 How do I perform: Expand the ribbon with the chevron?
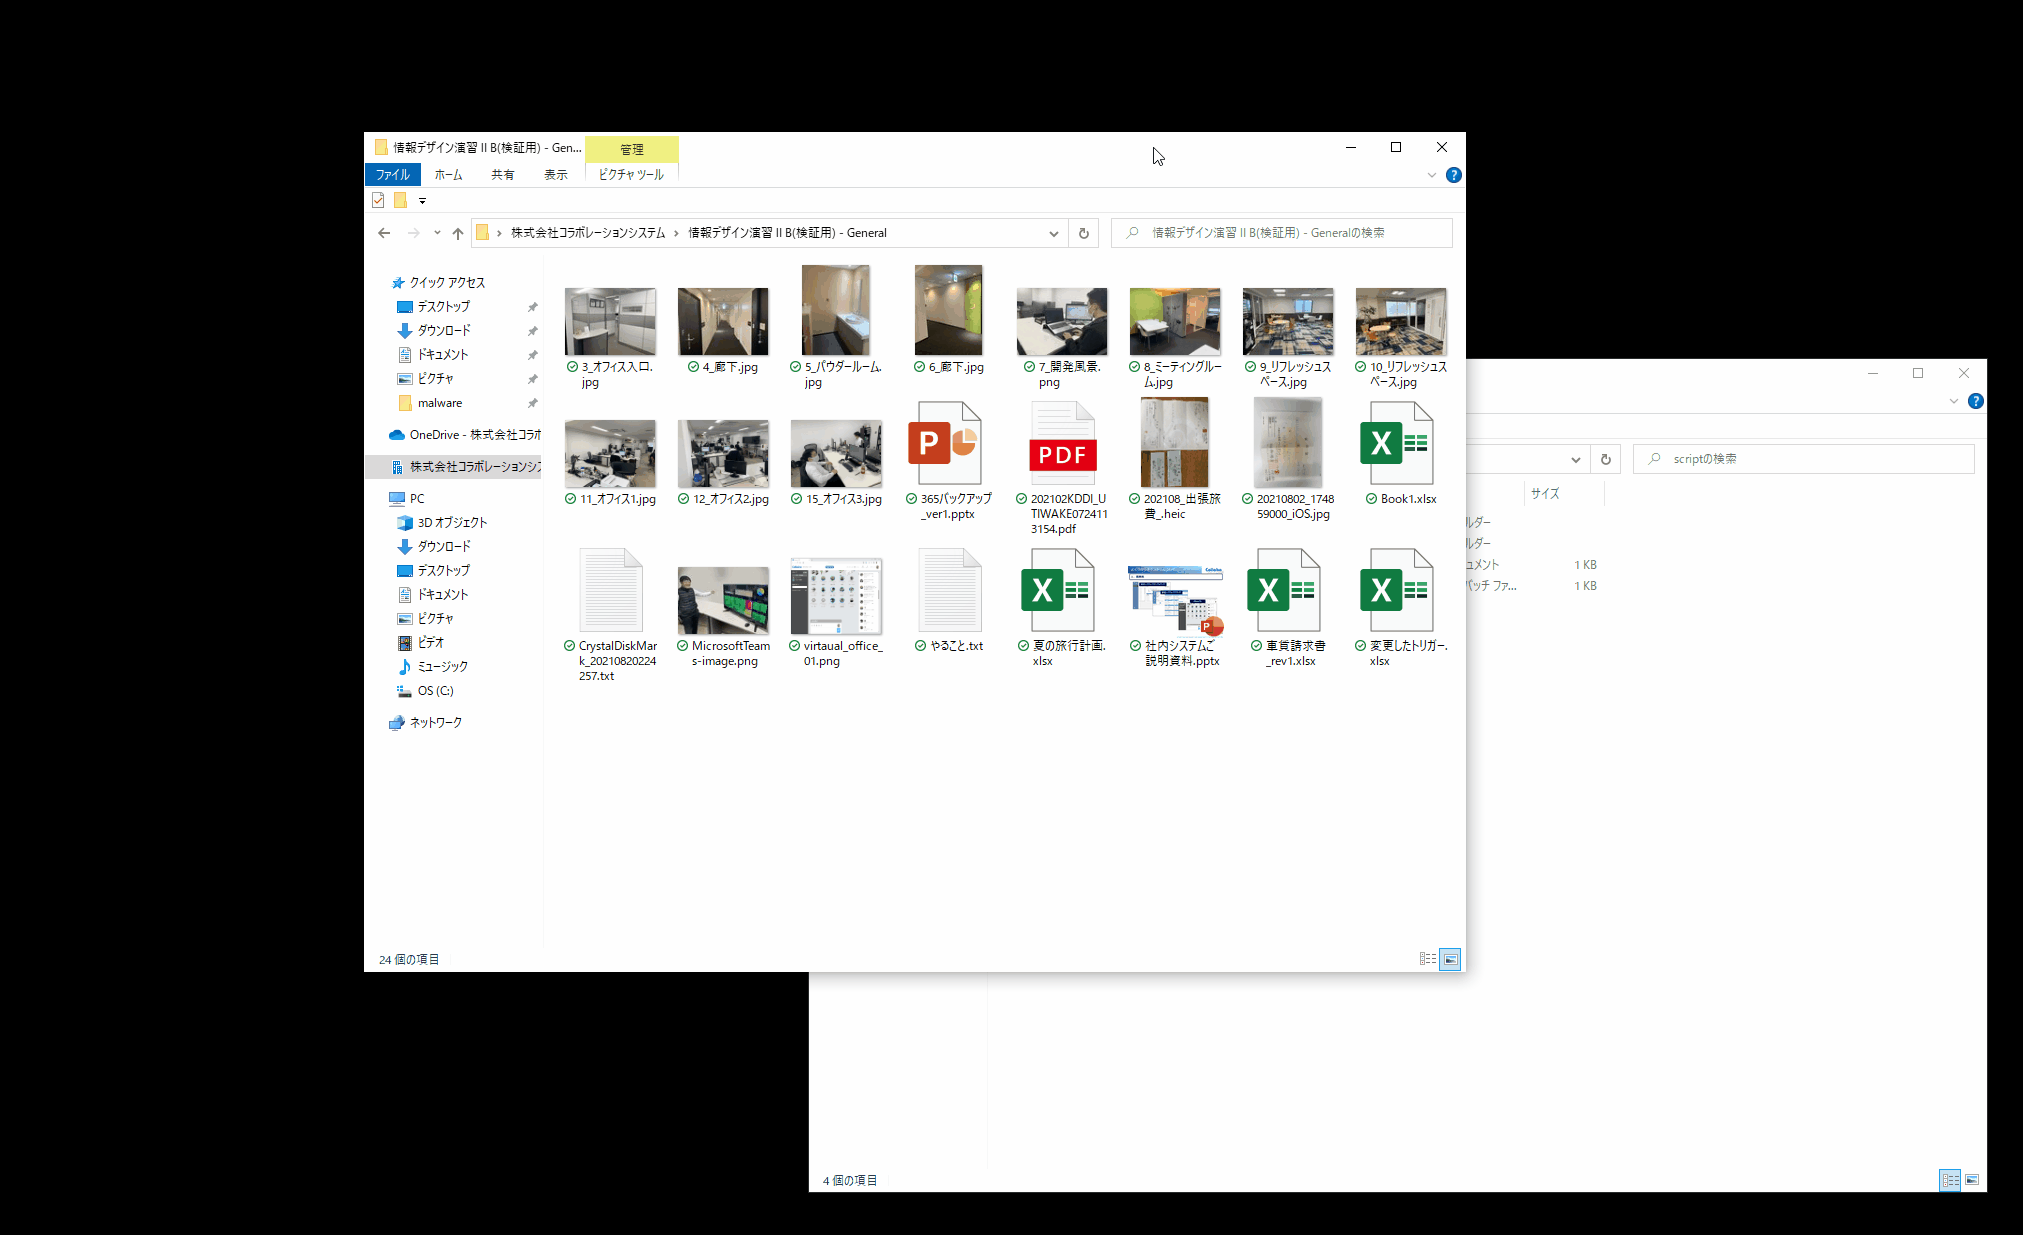pyautogui.click(x=1432, y=175)
